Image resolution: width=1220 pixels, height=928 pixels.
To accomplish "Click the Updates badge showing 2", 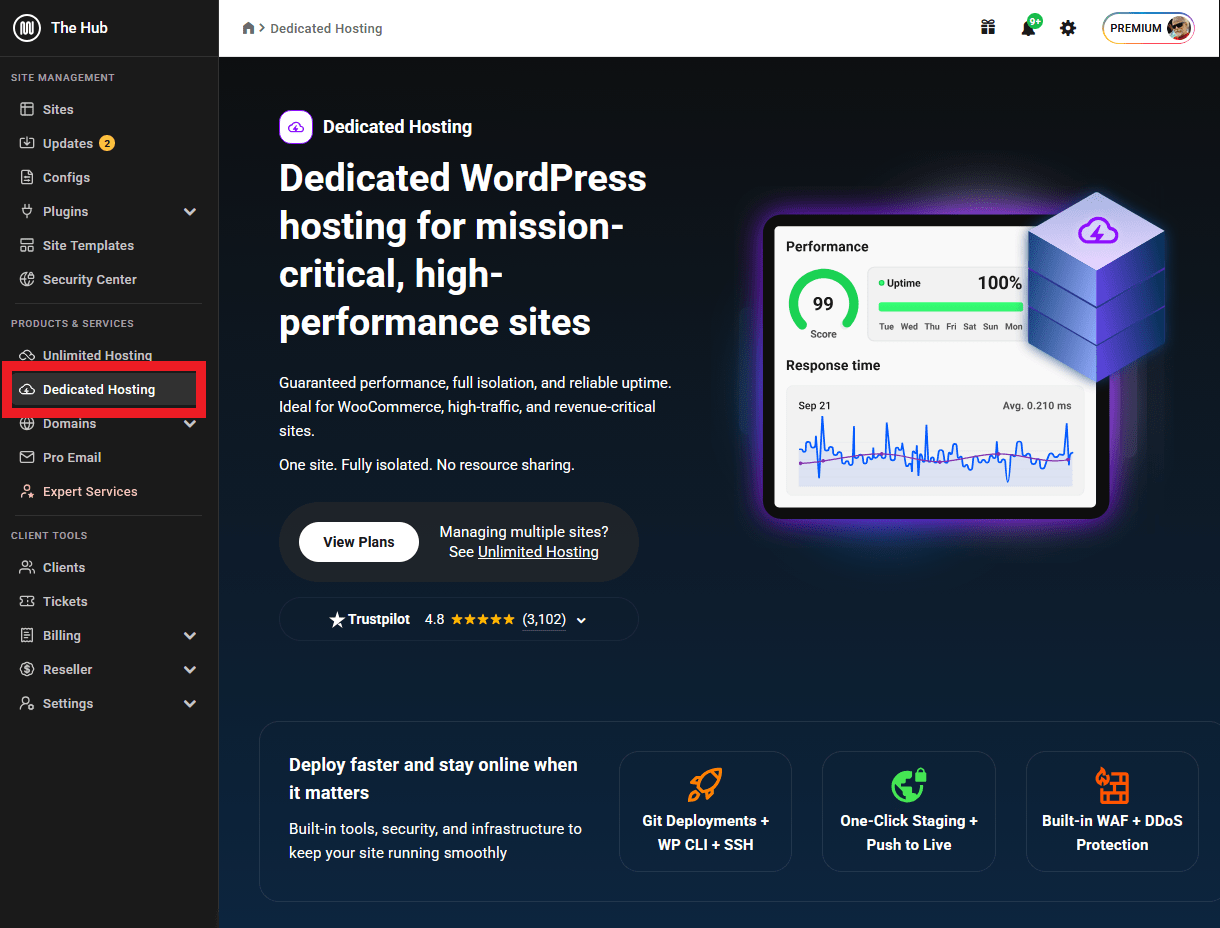I will click(107, 143).
